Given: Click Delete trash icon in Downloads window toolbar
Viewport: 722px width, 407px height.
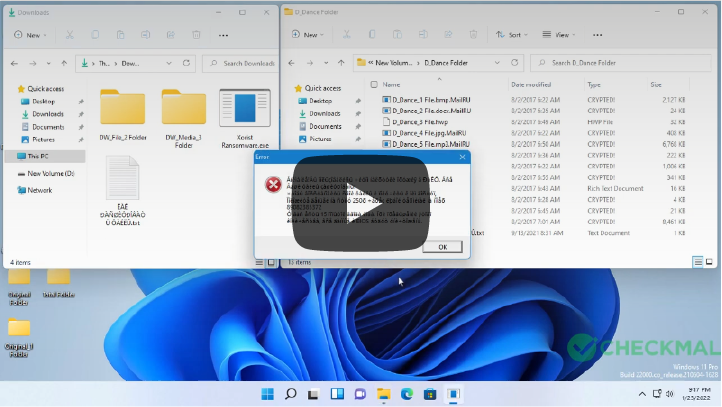Looking at the screenshot, I should tap(196, 35).
